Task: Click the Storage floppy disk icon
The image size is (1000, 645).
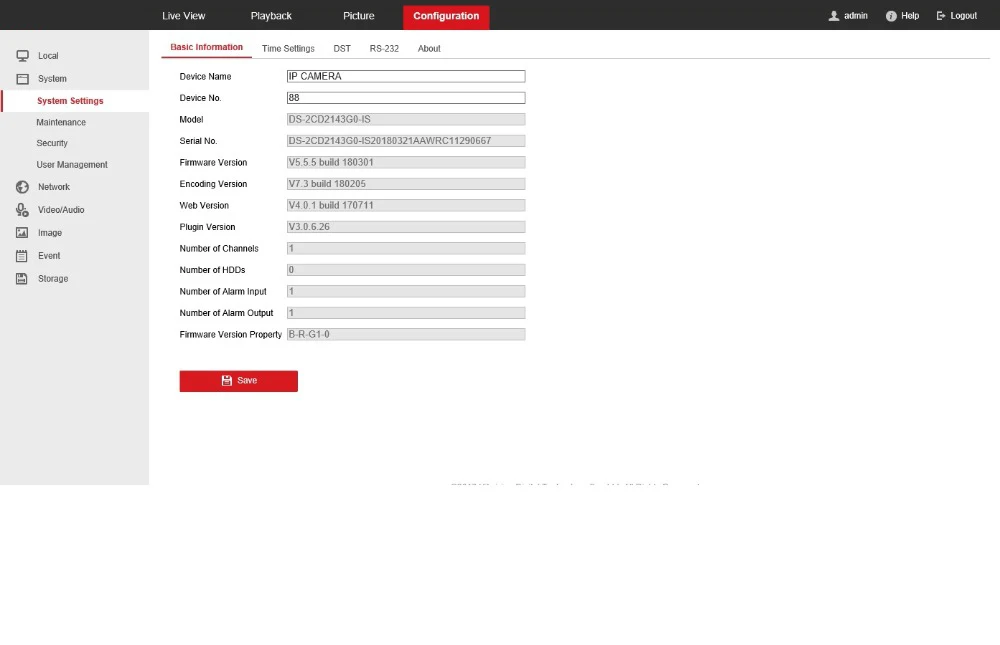Action: click(22, 279)
